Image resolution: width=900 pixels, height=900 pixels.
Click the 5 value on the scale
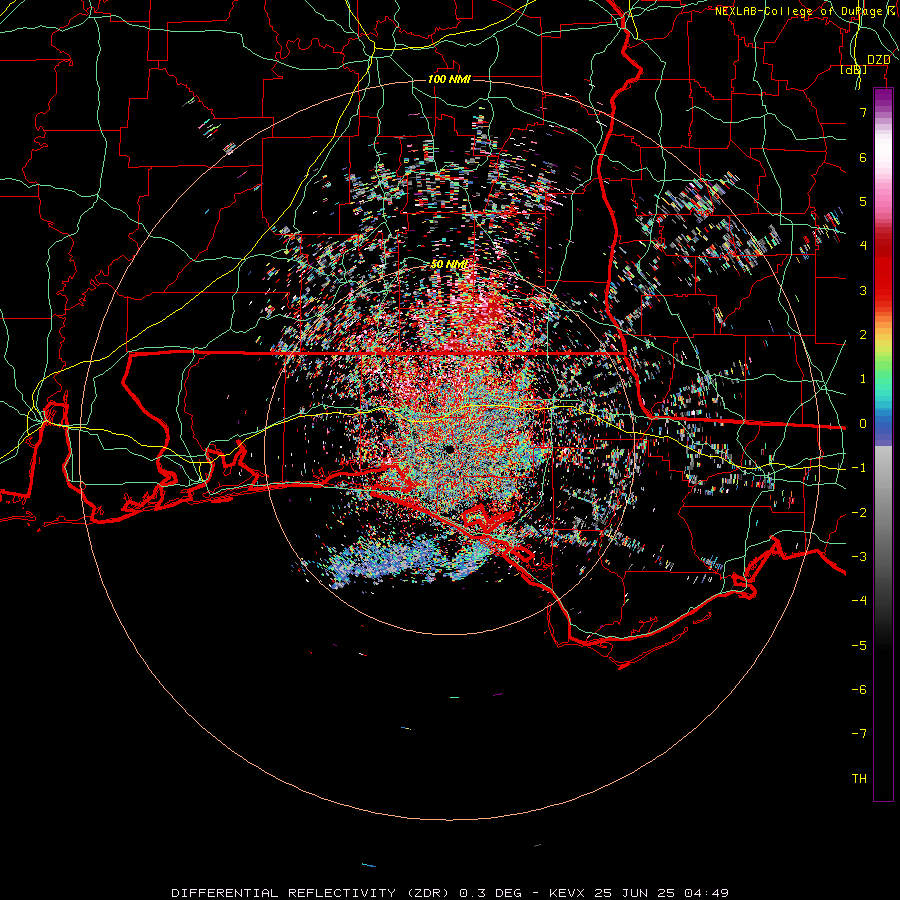[863, 201]
